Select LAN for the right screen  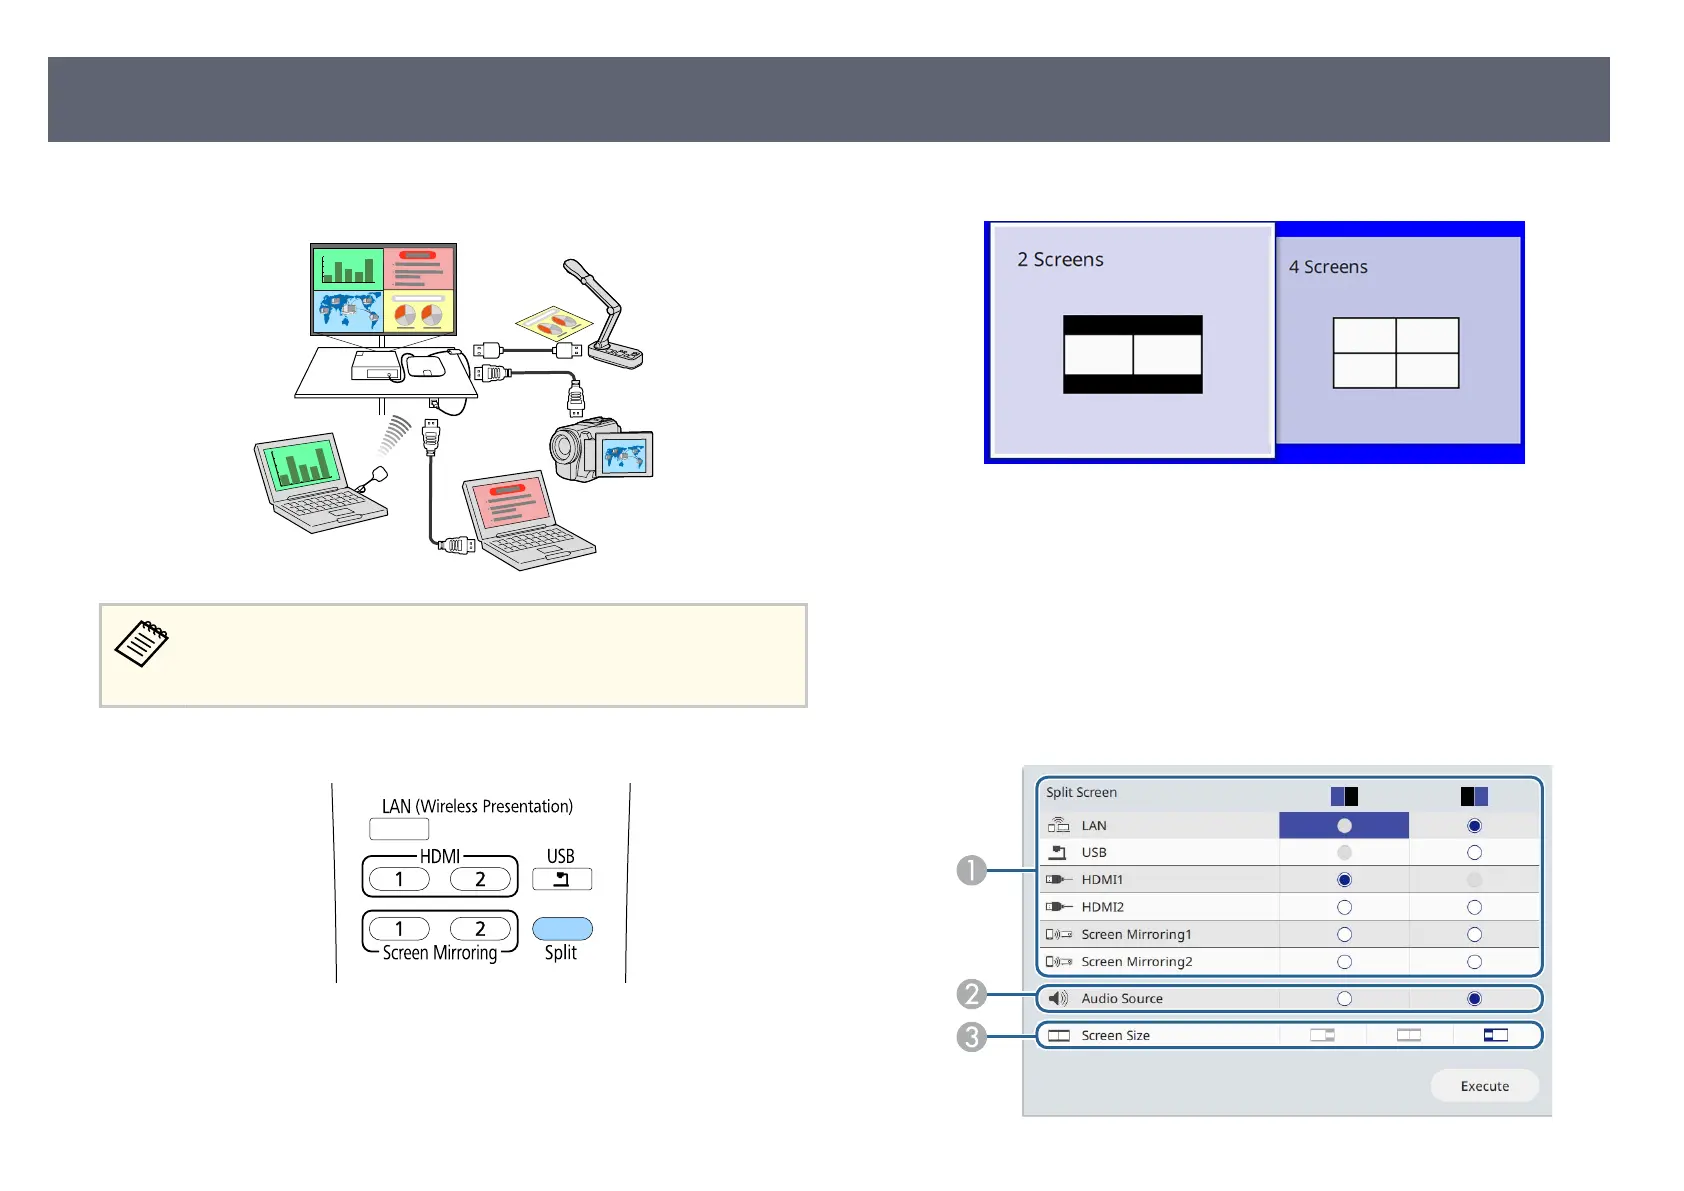1474,826
